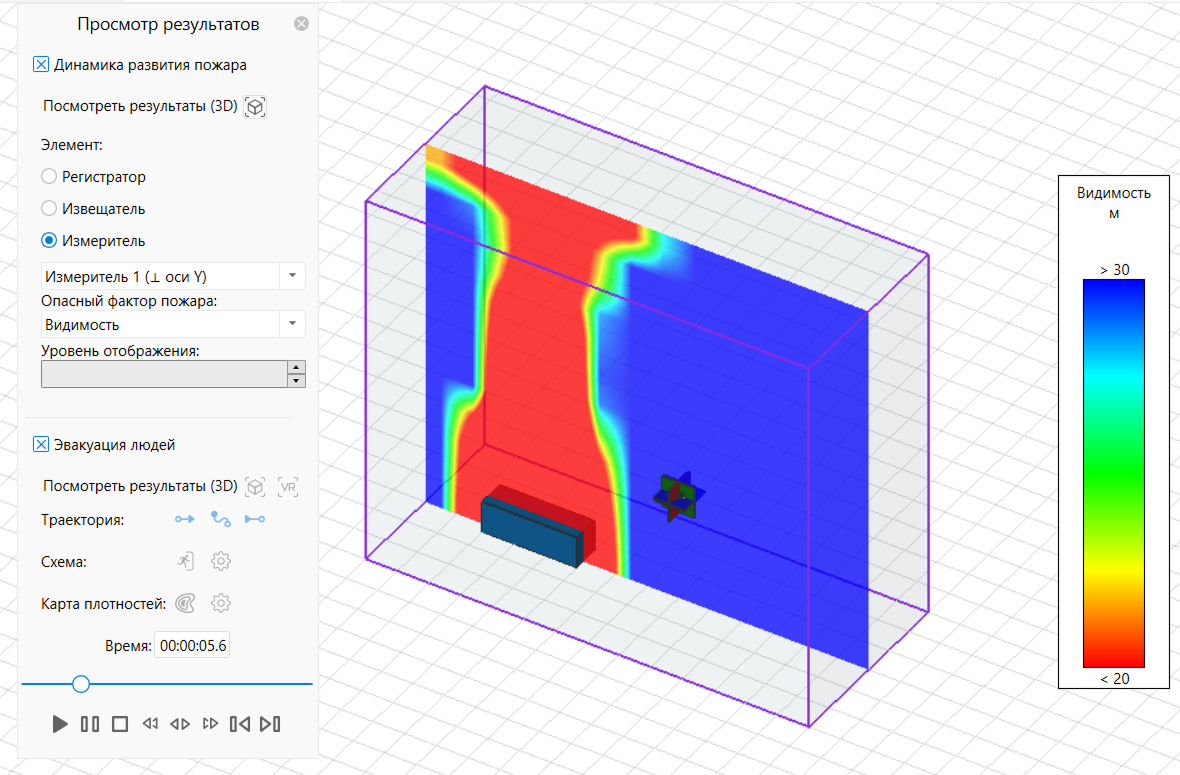1180x775 pixels.
Task: Select the Извещатель radio button
Action: coord(49,208)
